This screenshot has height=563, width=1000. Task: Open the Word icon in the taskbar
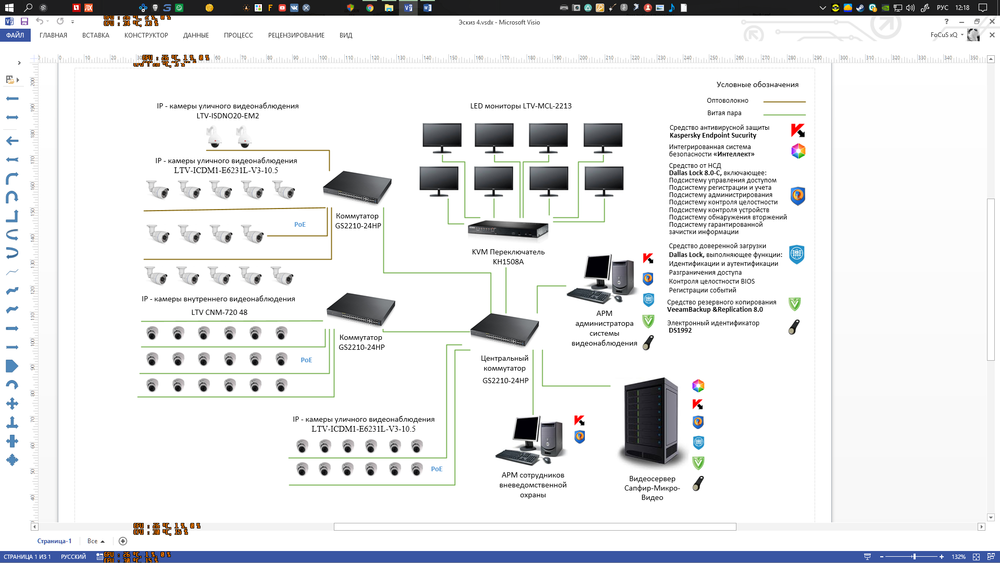[x=427, y=8]
